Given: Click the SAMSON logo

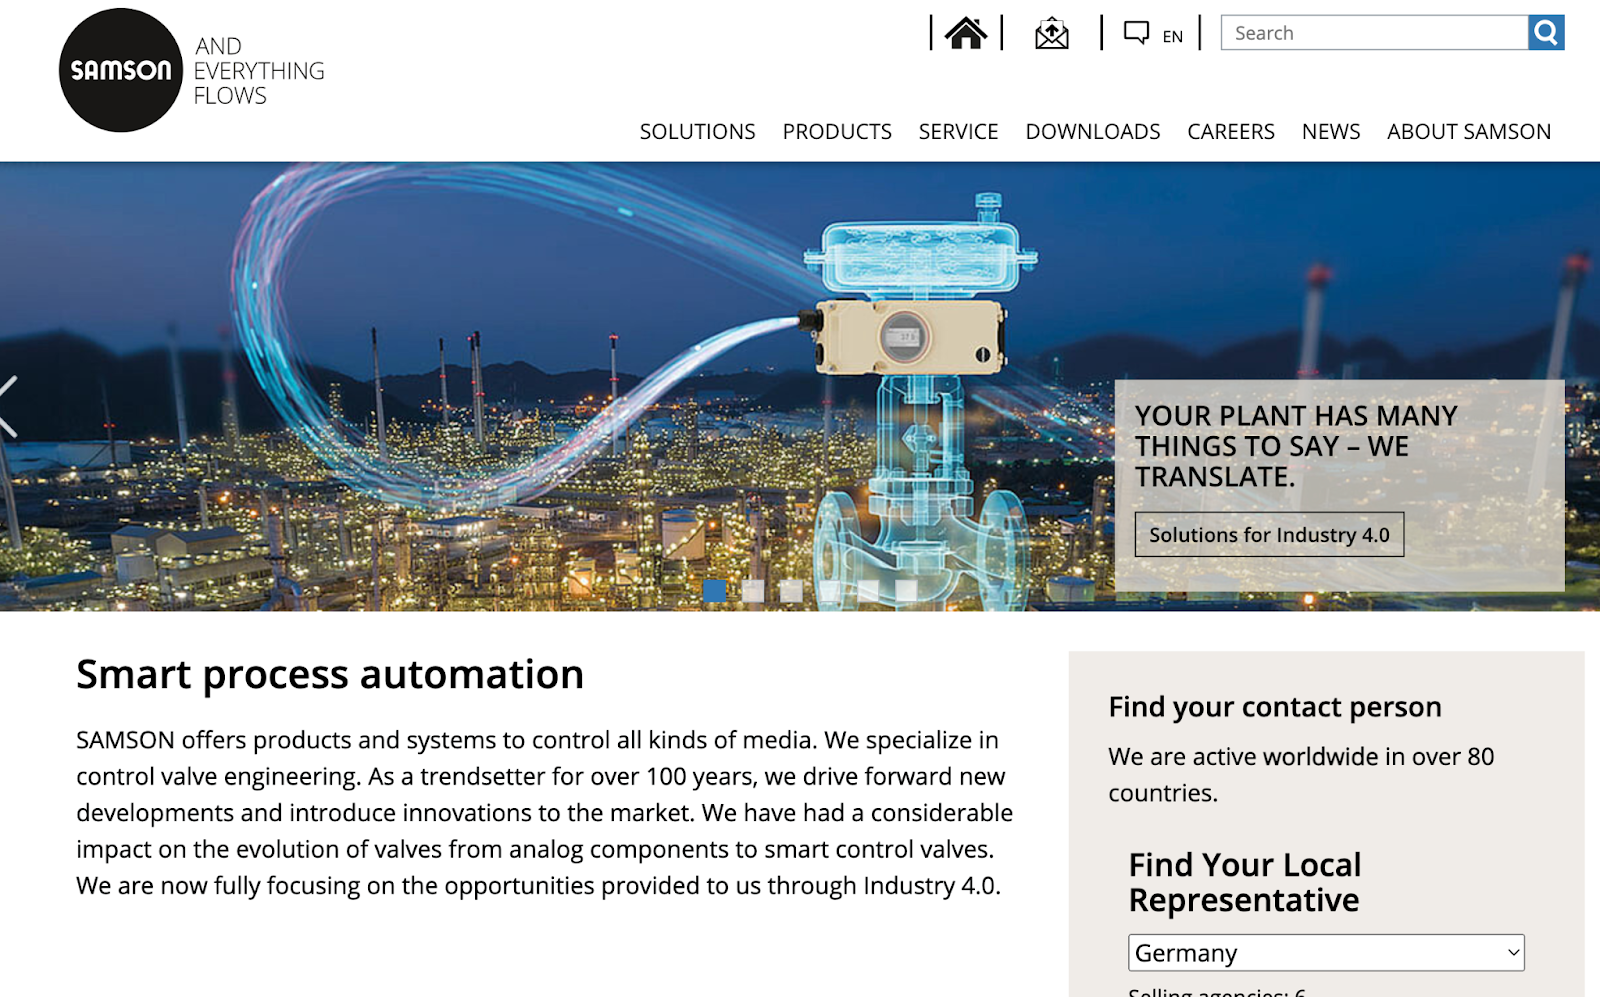Looking at the screenshot, I should pyautogui.click(x=121, y=70).
